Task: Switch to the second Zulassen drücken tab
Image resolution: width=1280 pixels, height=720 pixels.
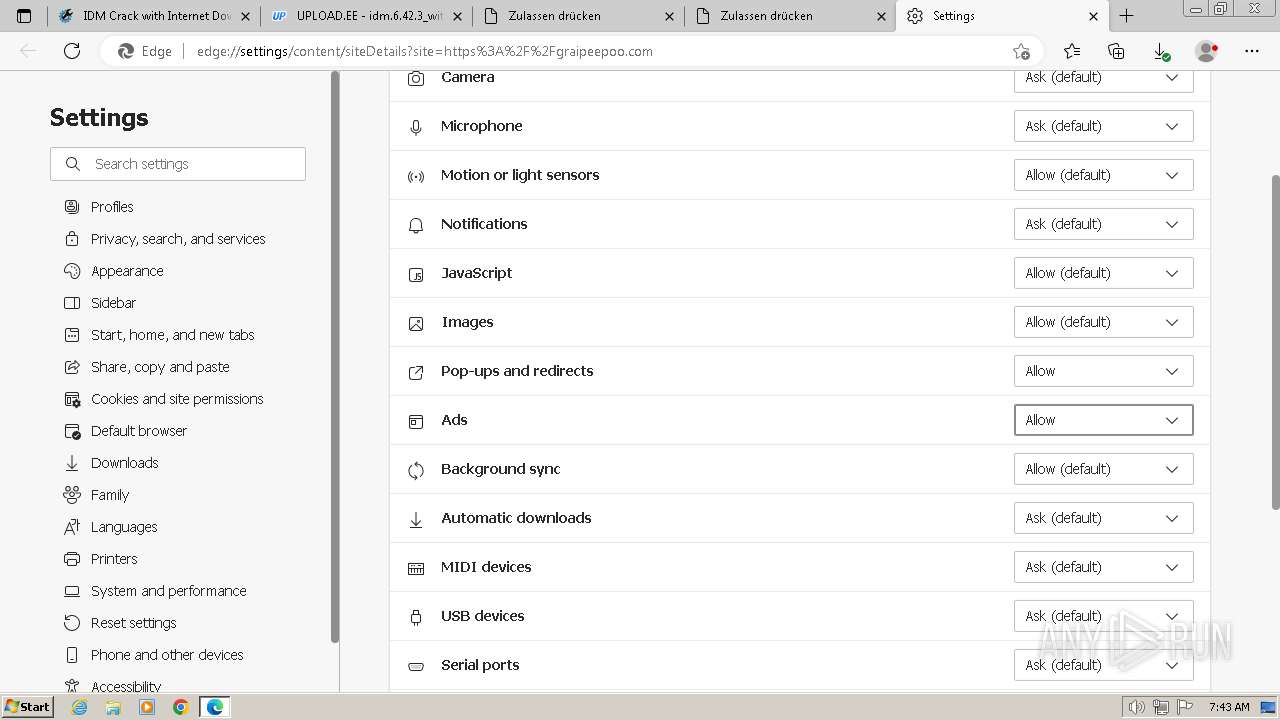Action: pos(790,16)
